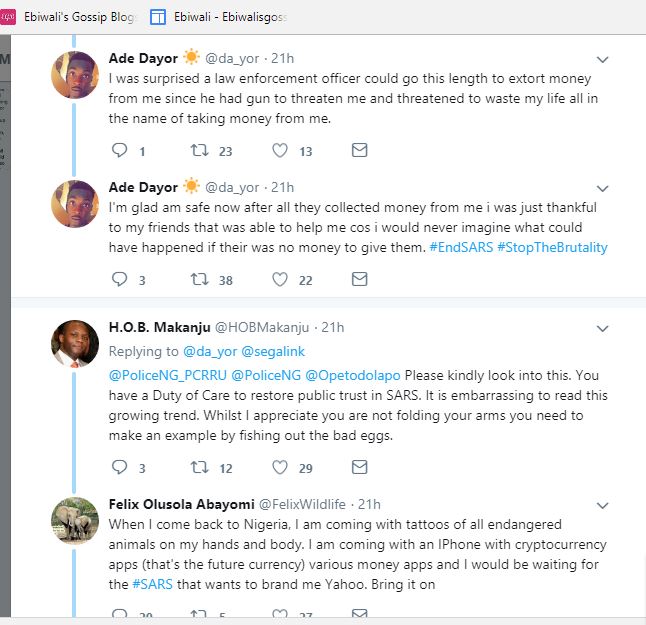This screenshot has width=646, height=625.
Task: Click the #StopTheBrutality hashtag
Action: [552, 247]
